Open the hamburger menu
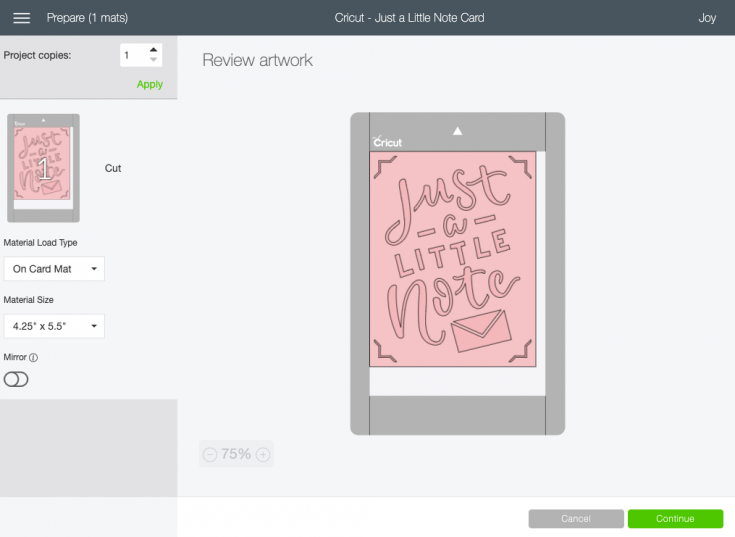Image resolution: width=735 pixels, height=537 pixels. (x=22, y=18)
